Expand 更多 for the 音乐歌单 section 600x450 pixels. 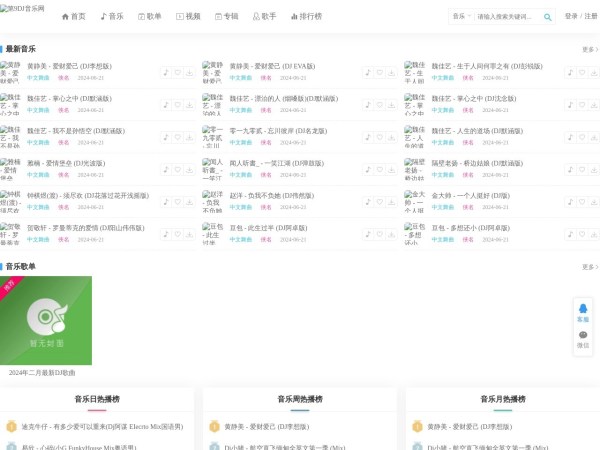tap(589, 267)
